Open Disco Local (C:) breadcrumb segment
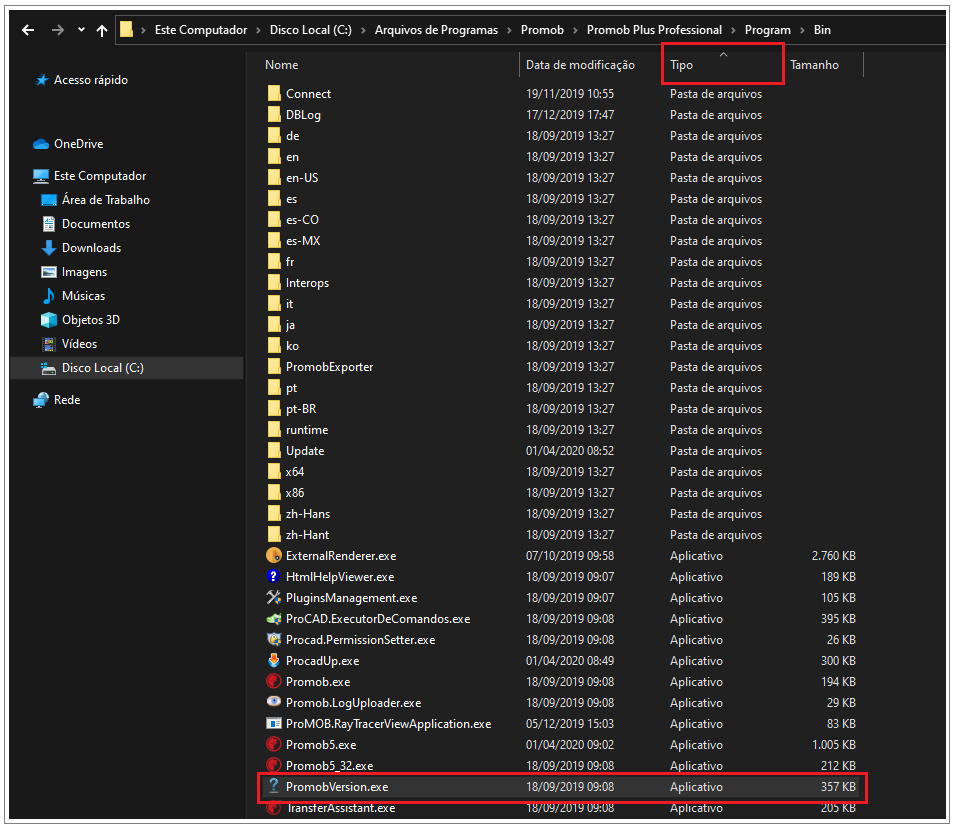This screenshot has height=830, width=955. click(311, 30)
